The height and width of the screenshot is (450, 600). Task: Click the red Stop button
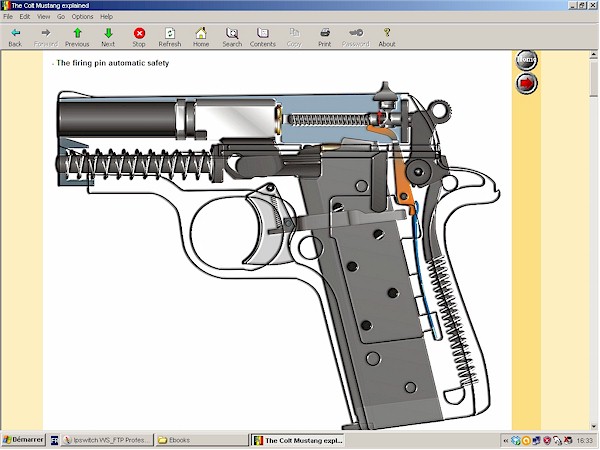(x=139, y=38)
